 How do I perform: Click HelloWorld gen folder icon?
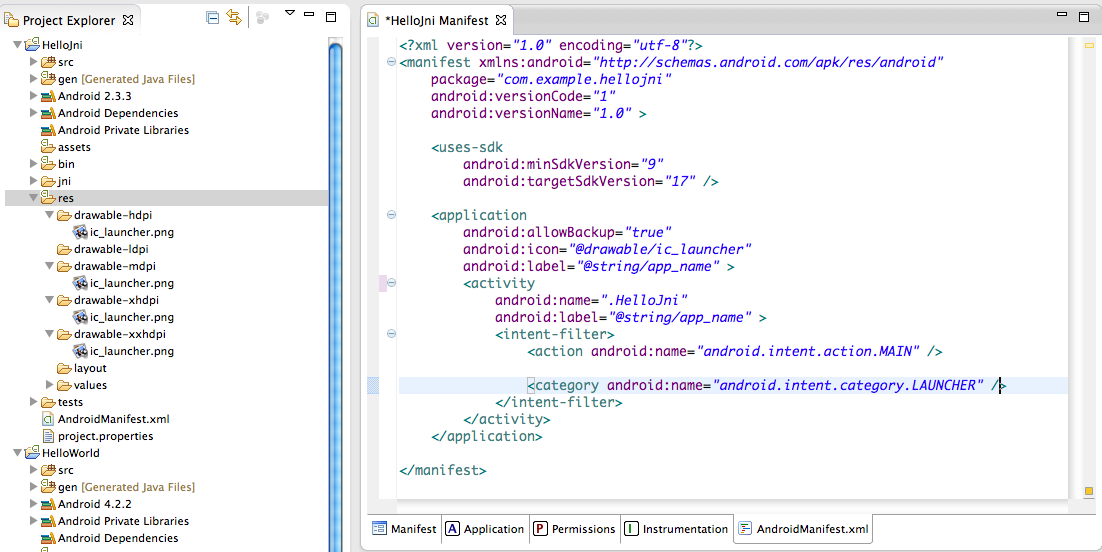click(48, 487)
